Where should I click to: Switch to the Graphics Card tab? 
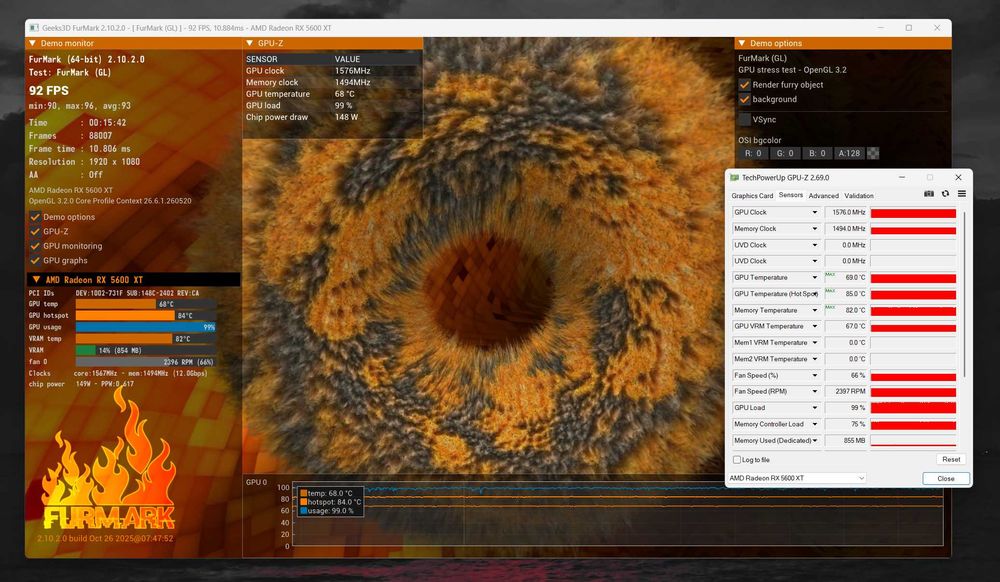click(x=752, y=196)
